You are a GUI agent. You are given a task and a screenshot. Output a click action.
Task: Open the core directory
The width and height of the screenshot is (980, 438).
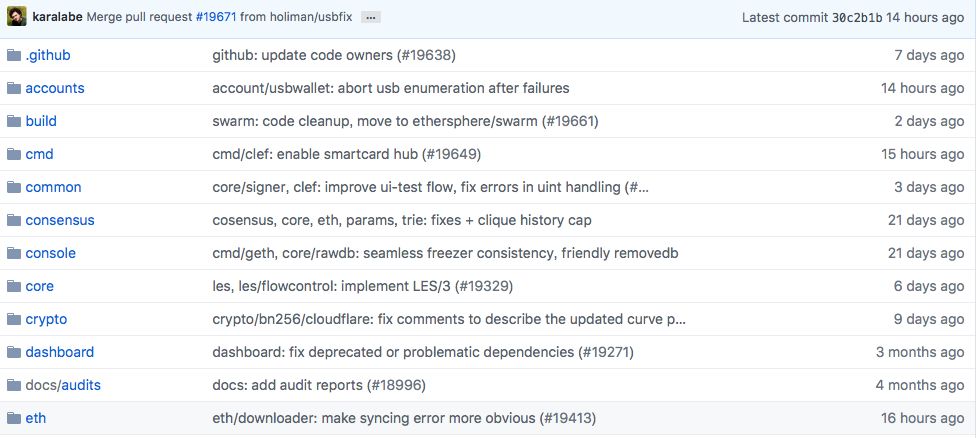(40, 286)
